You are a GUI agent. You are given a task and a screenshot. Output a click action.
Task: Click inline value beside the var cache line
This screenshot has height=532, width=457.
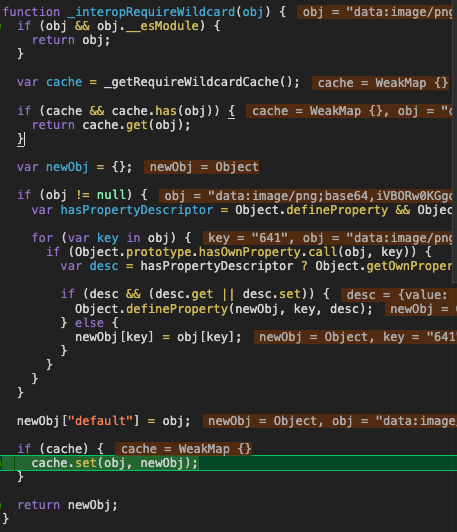(x=380, y=83)
